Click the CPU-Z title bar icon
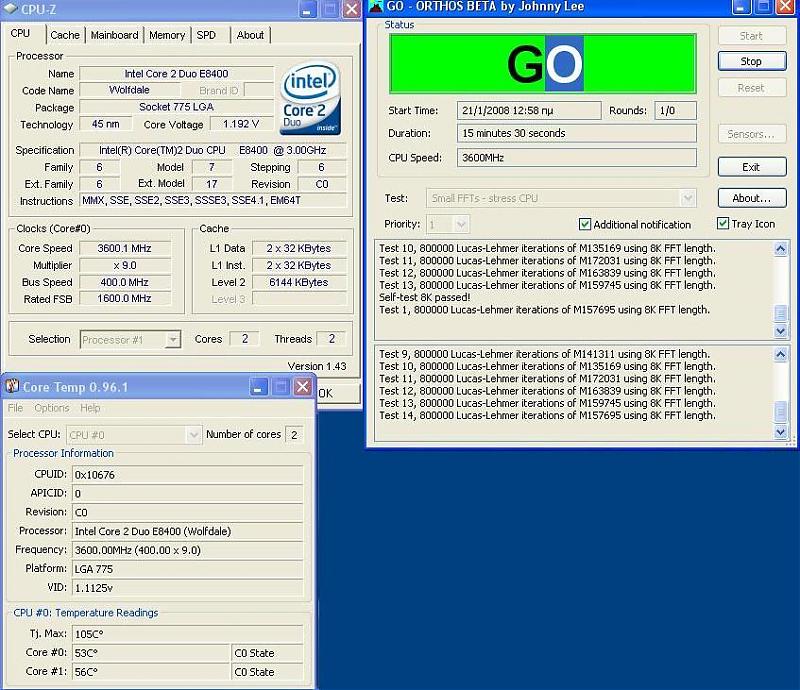Screen dimensions: 800x690 tap(10, 9)
